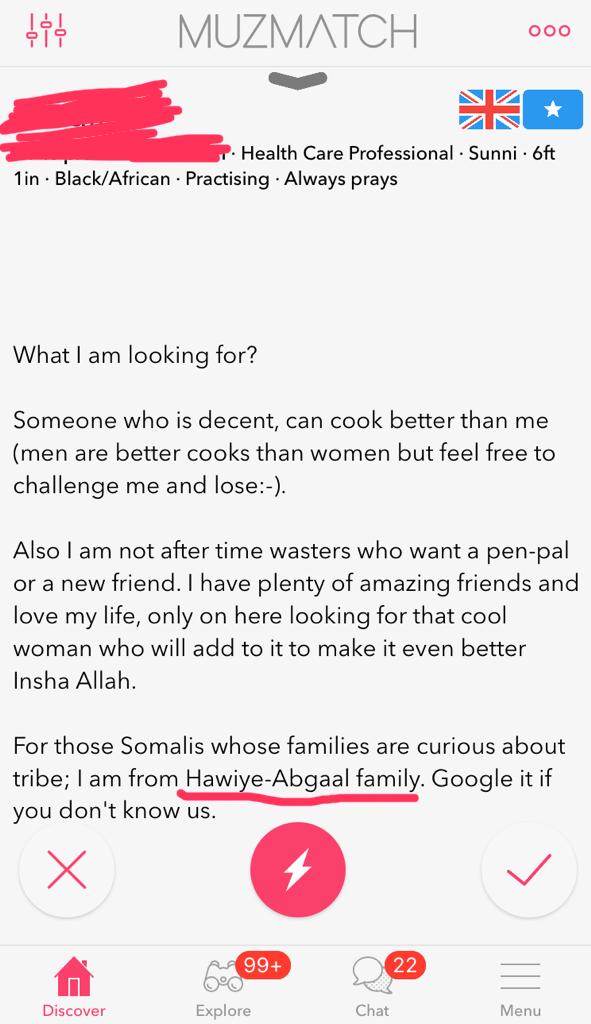Collapse profile using the top chevron handle
This screenshot has height=1024, width=591.
(298, 79)
